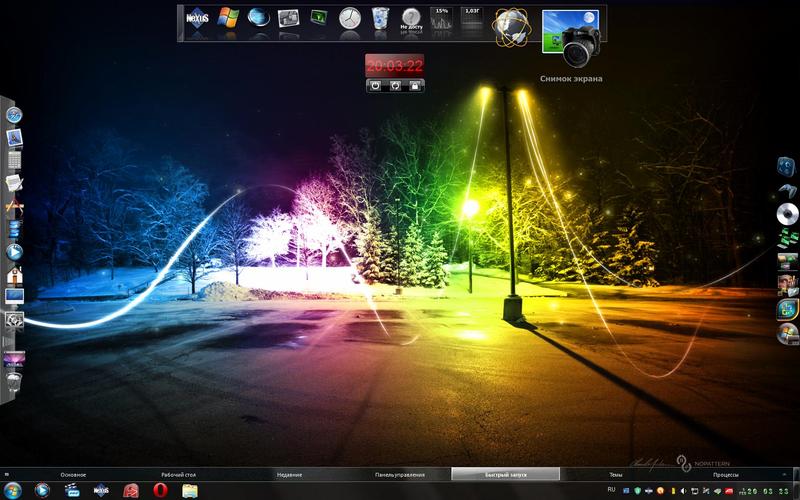
Task: Open the Windows Start orb
Action: point(12,491)
